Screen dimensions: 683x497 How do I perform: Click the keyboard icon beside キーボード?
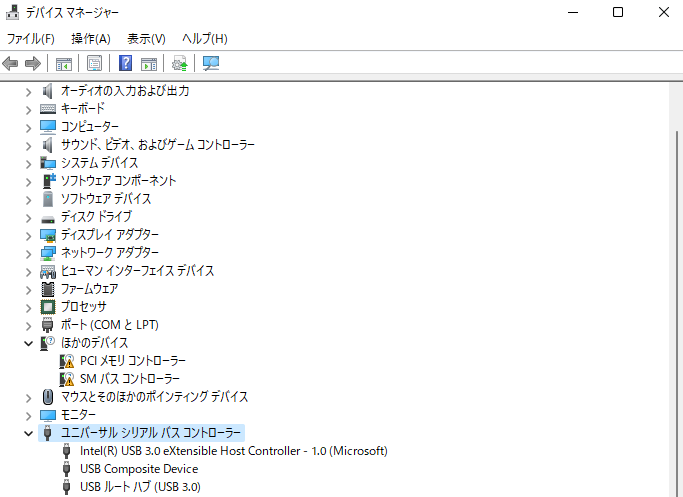pos(47,109)
